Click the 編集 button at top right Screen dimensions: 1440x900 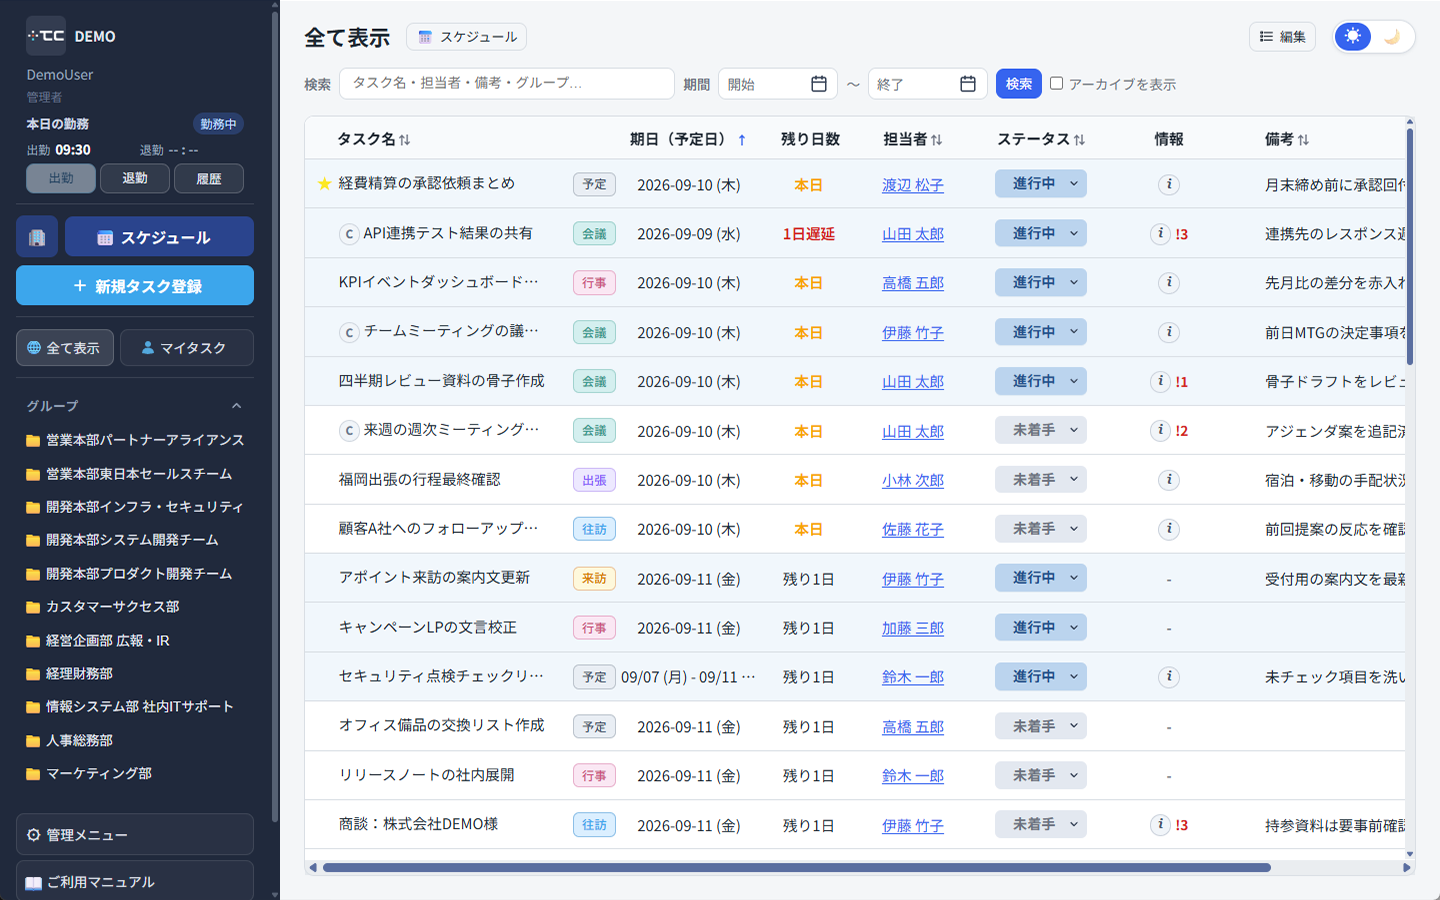1282,37
